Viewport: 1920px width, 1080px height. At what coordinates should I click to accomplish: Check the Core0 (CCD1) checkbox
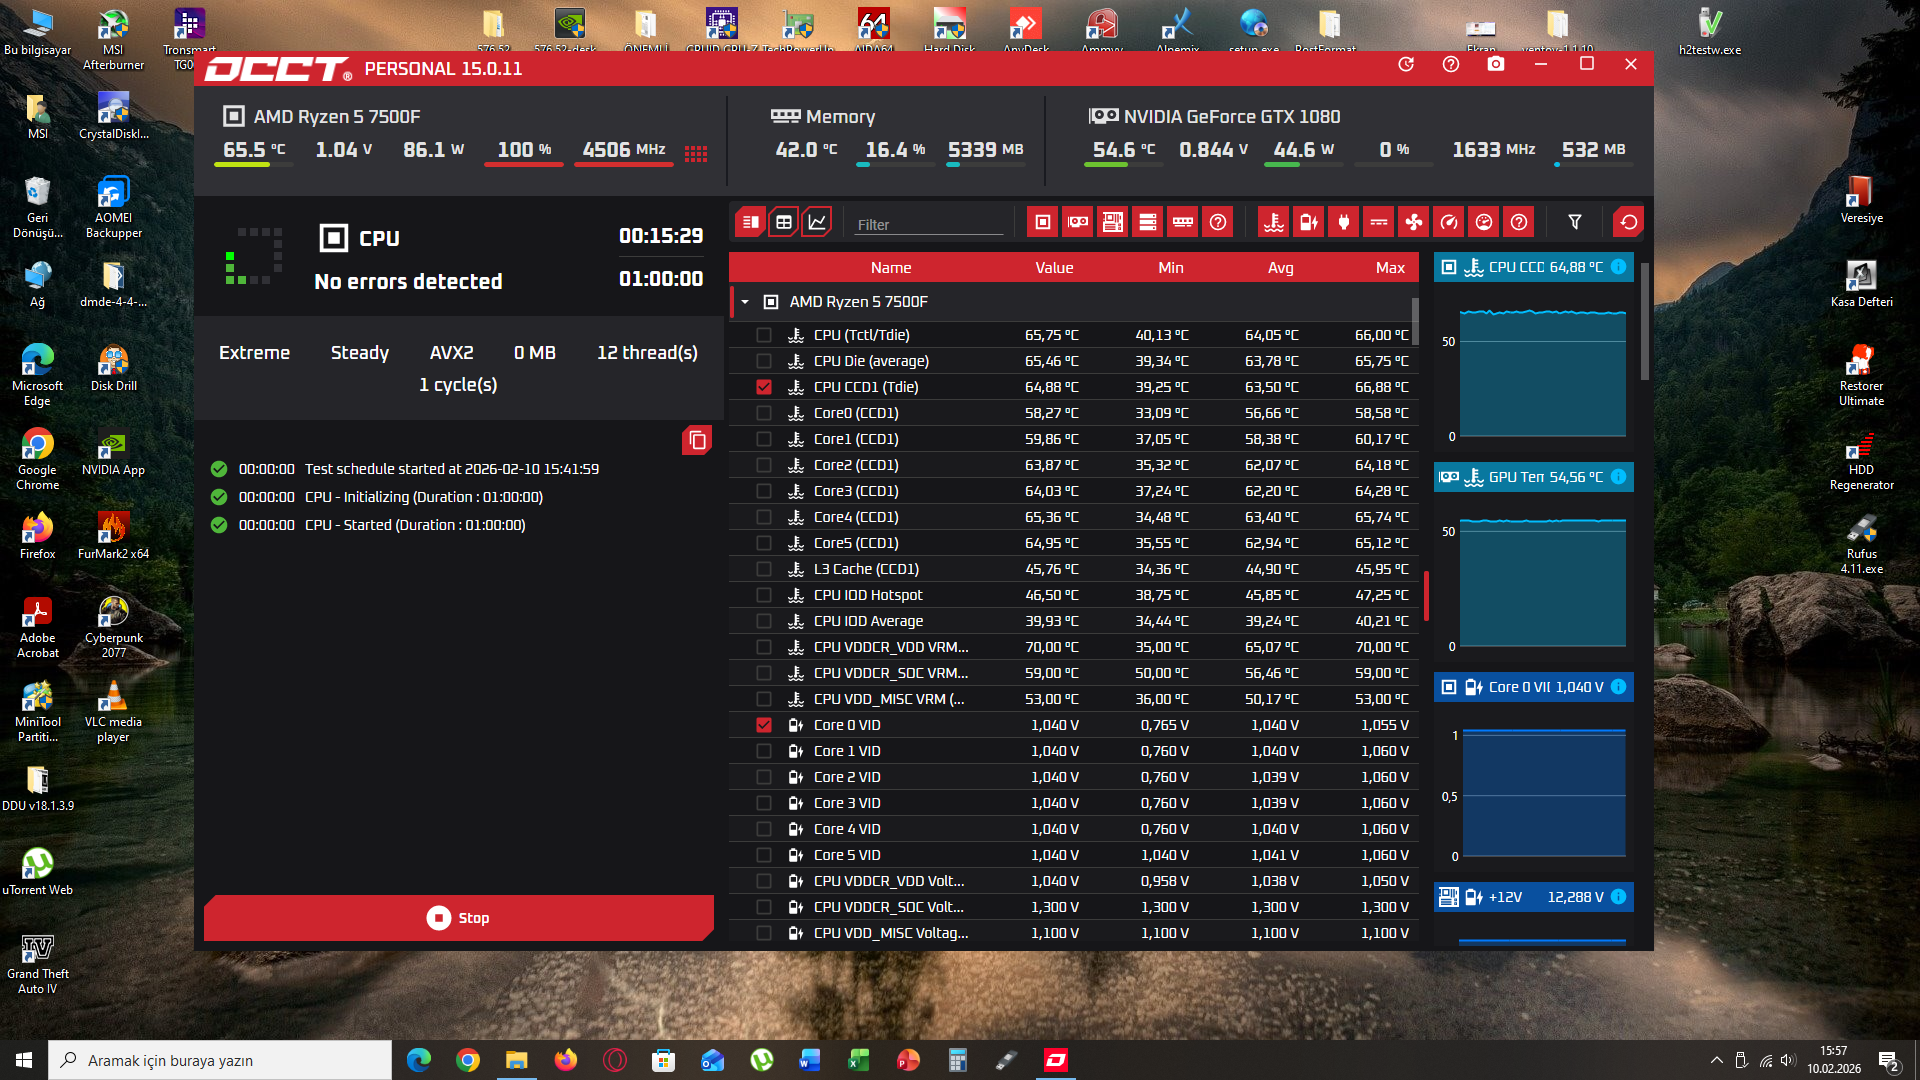tap(764, 413)
